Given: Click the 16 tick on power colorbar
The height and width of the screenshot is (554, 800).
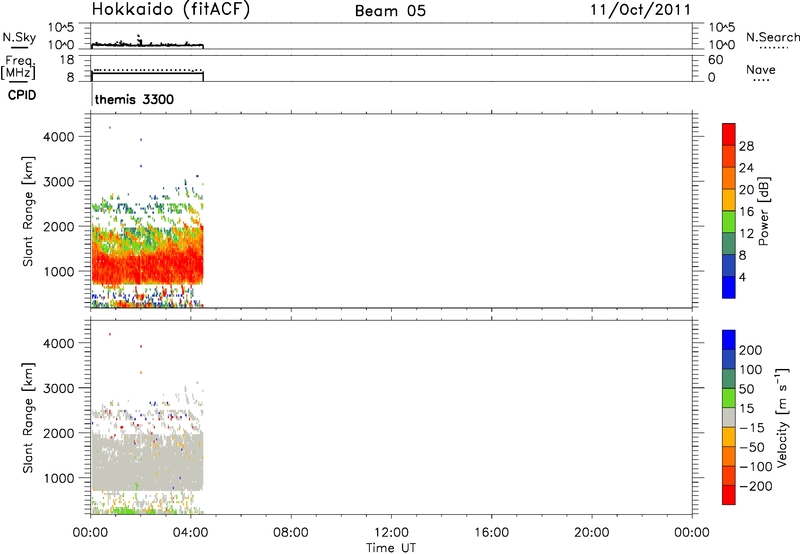Looking at the screenshot, I should click(x=746, y=212).
